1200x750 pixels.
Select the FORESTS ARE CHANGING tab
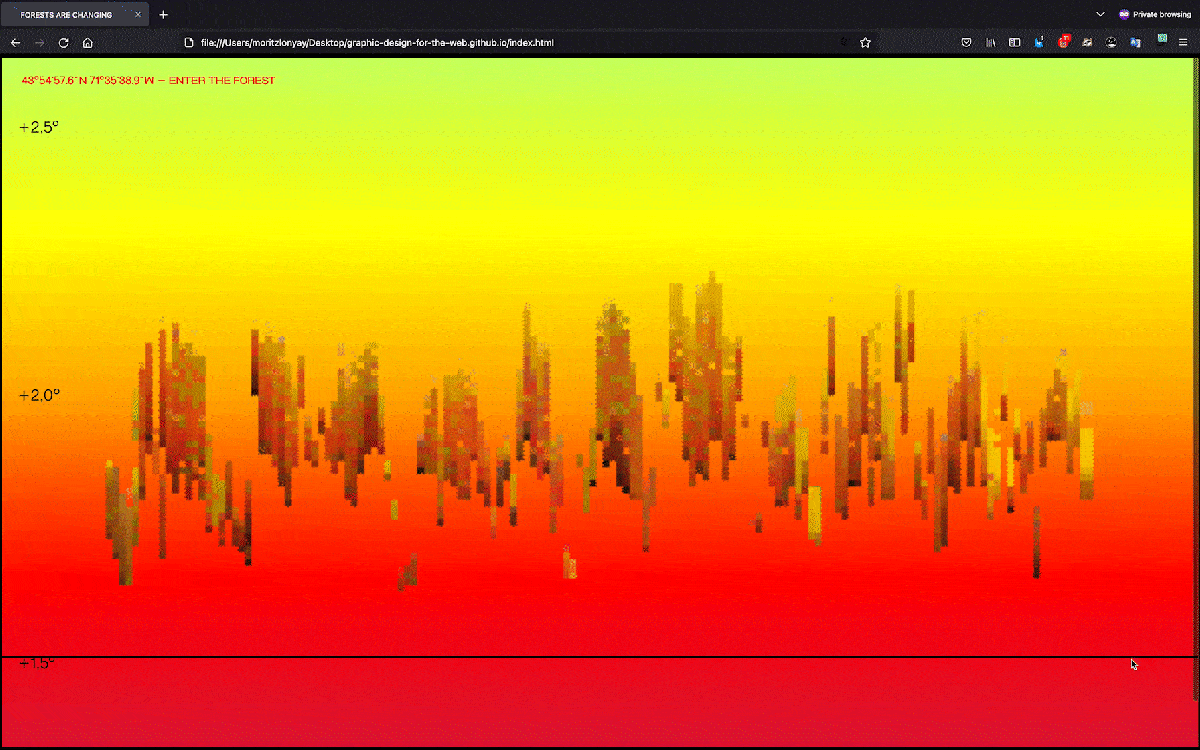66,15
